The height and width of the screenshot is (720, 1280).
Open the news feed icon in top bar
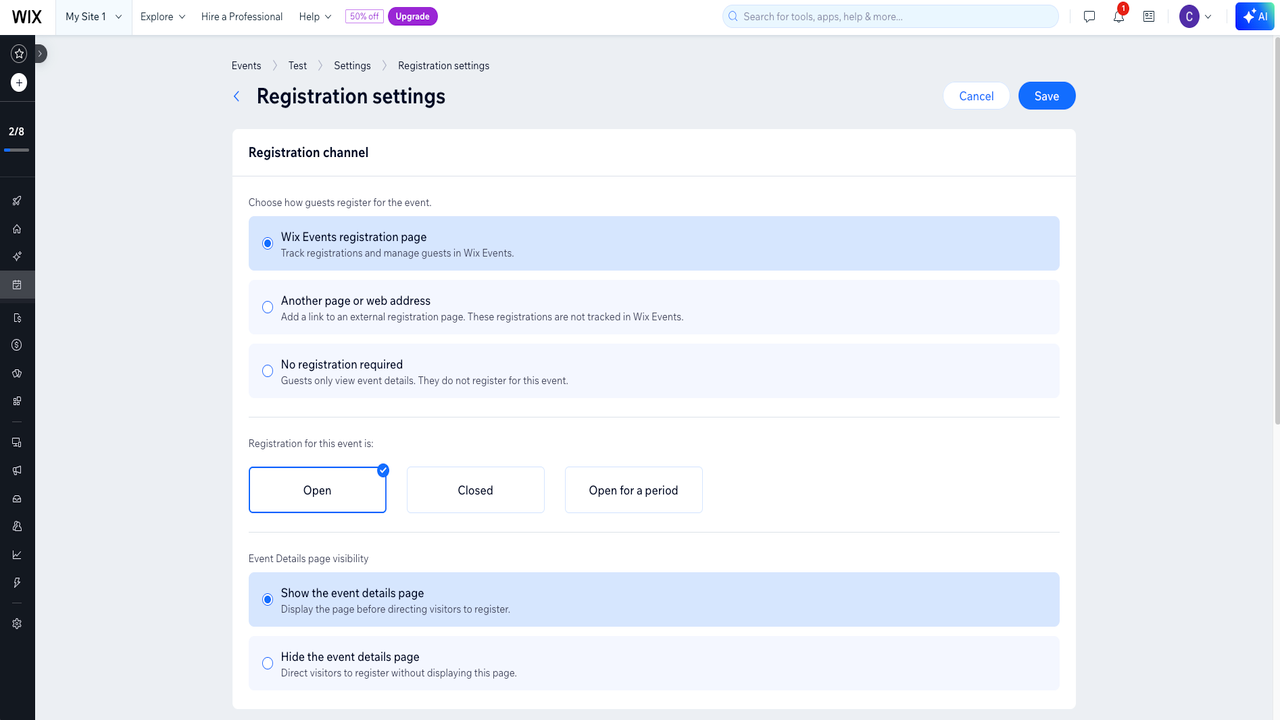pyautogui.click(x=1149, y=17)
